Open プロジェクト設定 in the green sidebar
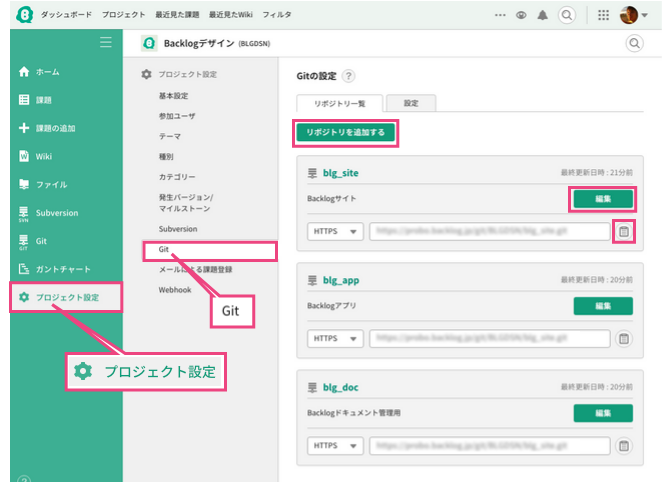This screenshot has height=482, width=662. click(x=66, y=297)
